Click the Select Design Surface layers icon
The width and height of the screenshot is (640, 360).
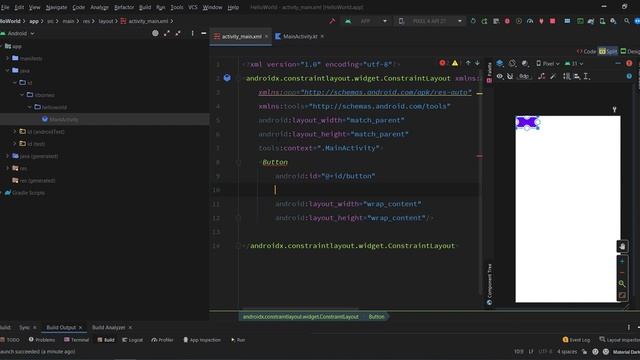tap(500, 64)
